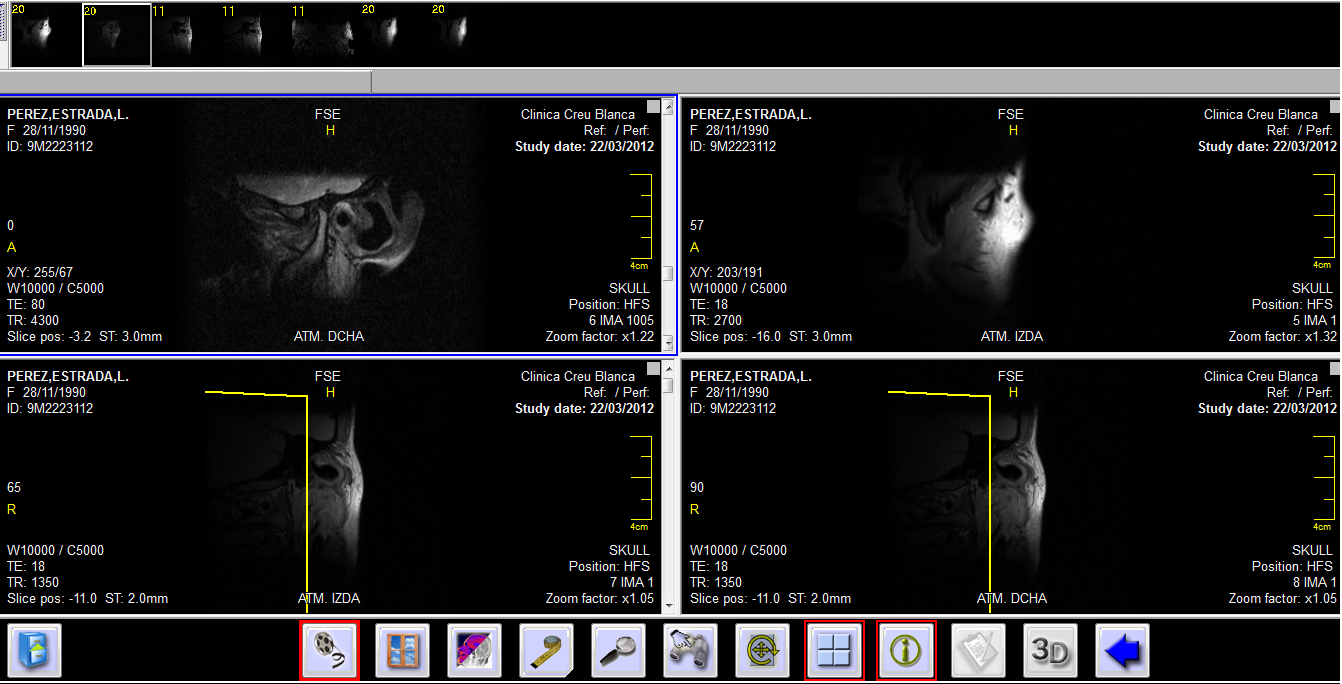Open the windowing tool
1342x684 pixels.
[402, 649]
